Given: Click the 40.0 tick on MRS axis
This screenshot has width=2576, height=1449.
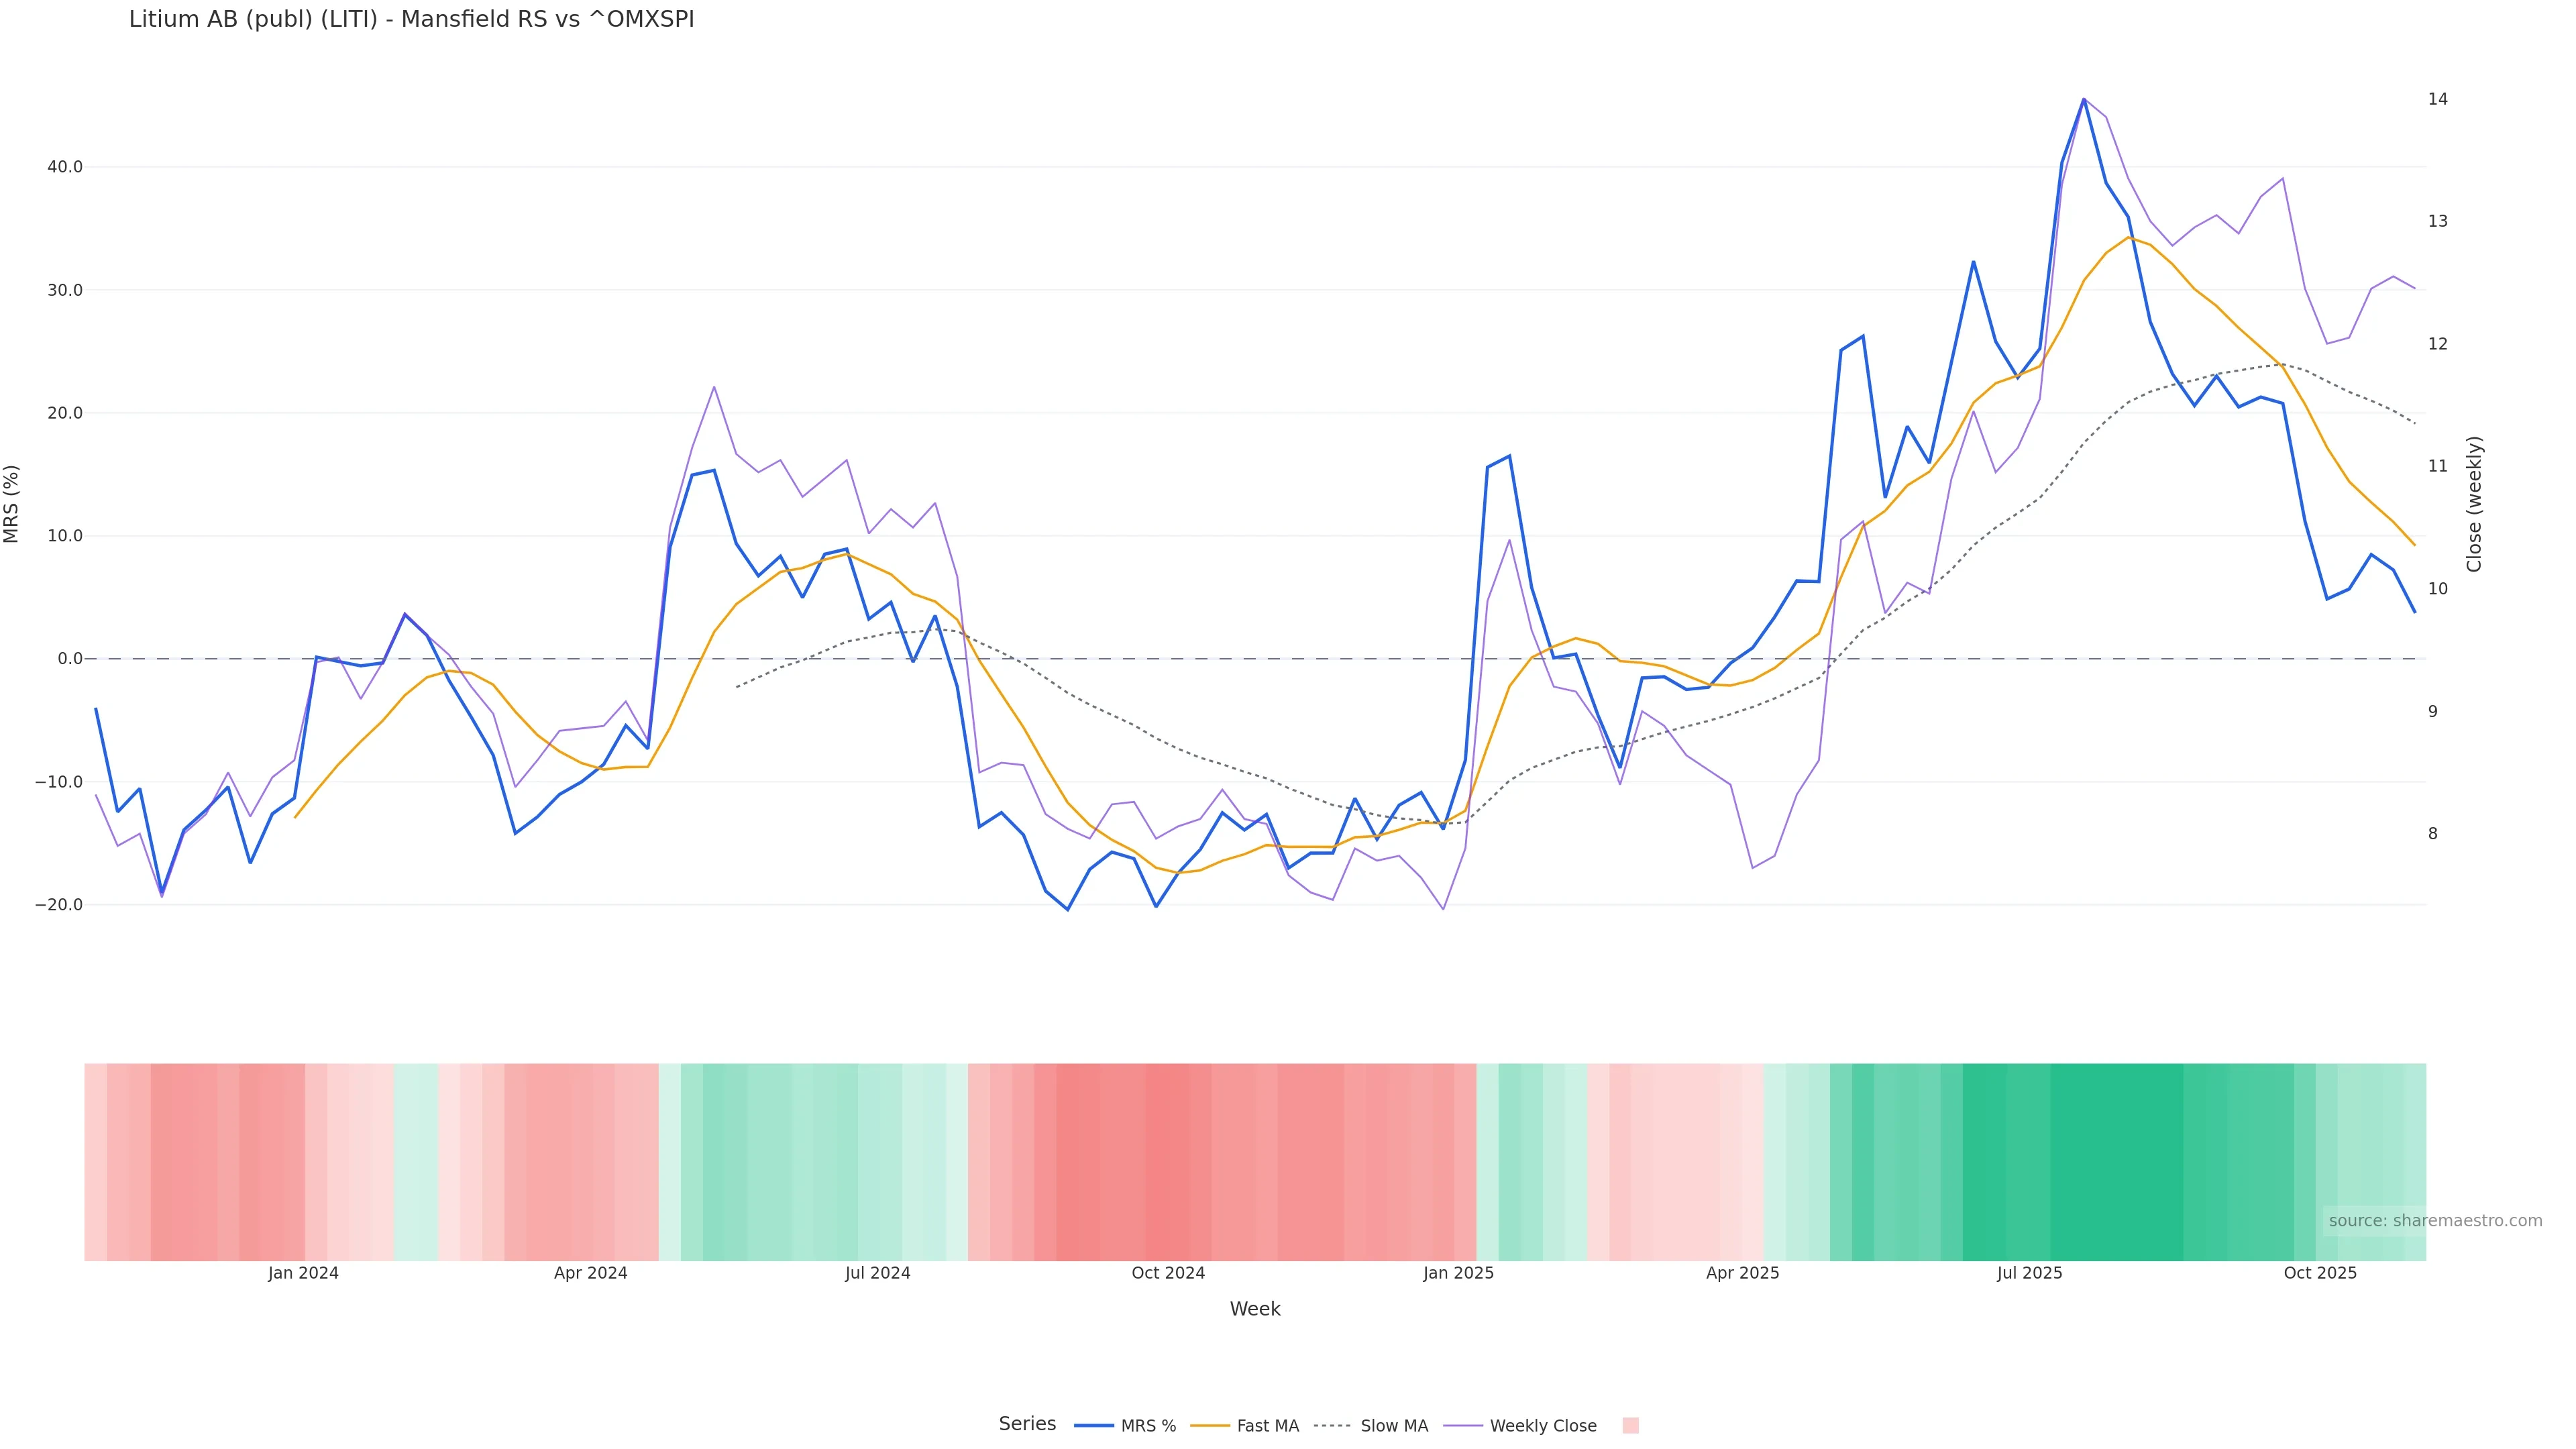Looking at the screenshot, I should click(65, 167).
